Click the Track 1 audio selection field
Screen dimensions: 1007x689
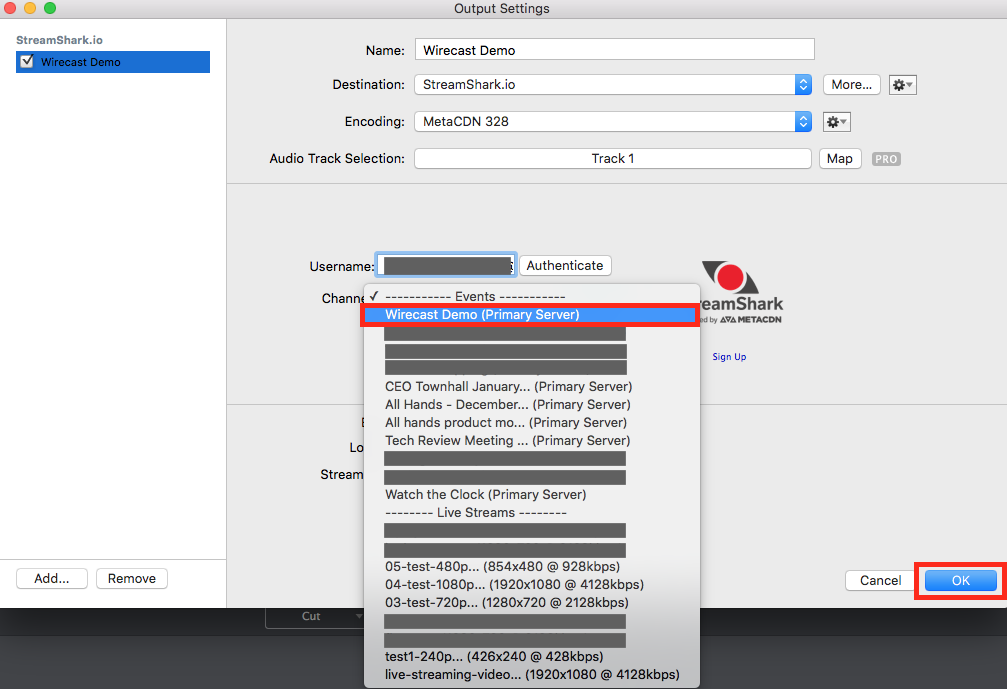613,159
